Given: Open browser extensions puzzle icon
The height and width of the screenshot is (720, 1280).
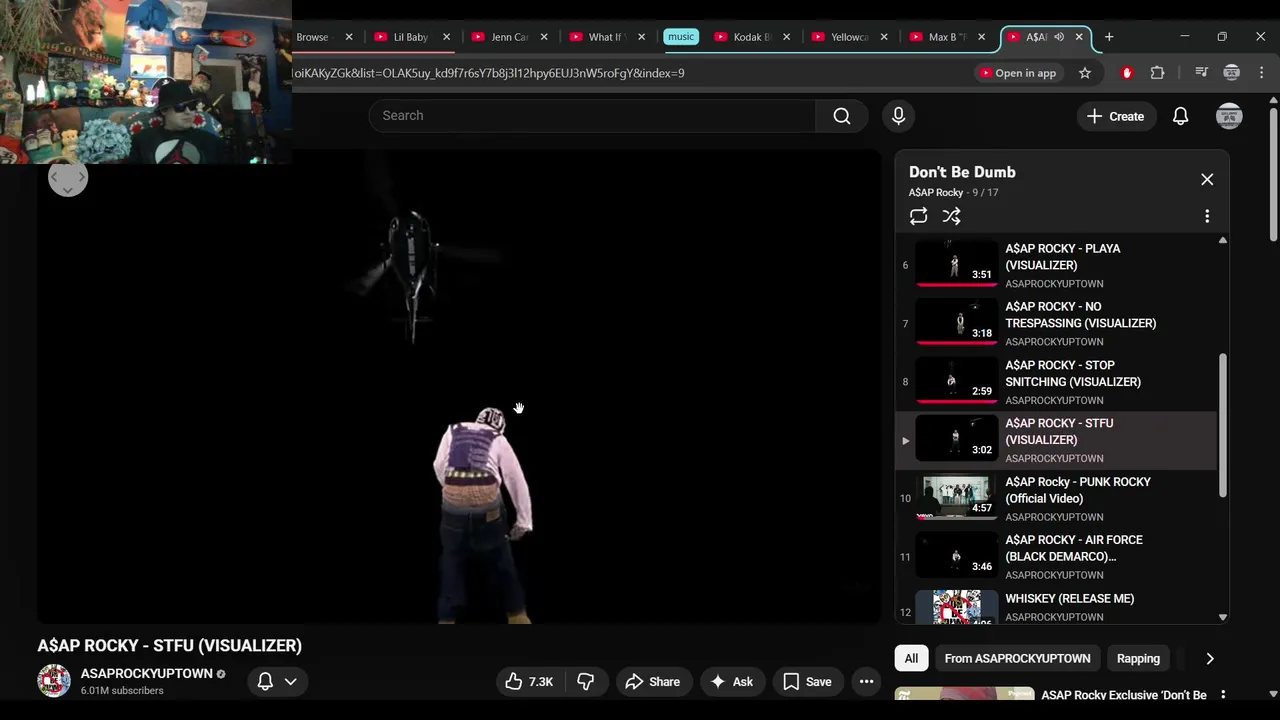Looking at the screenshot, I should (1157, 73).
